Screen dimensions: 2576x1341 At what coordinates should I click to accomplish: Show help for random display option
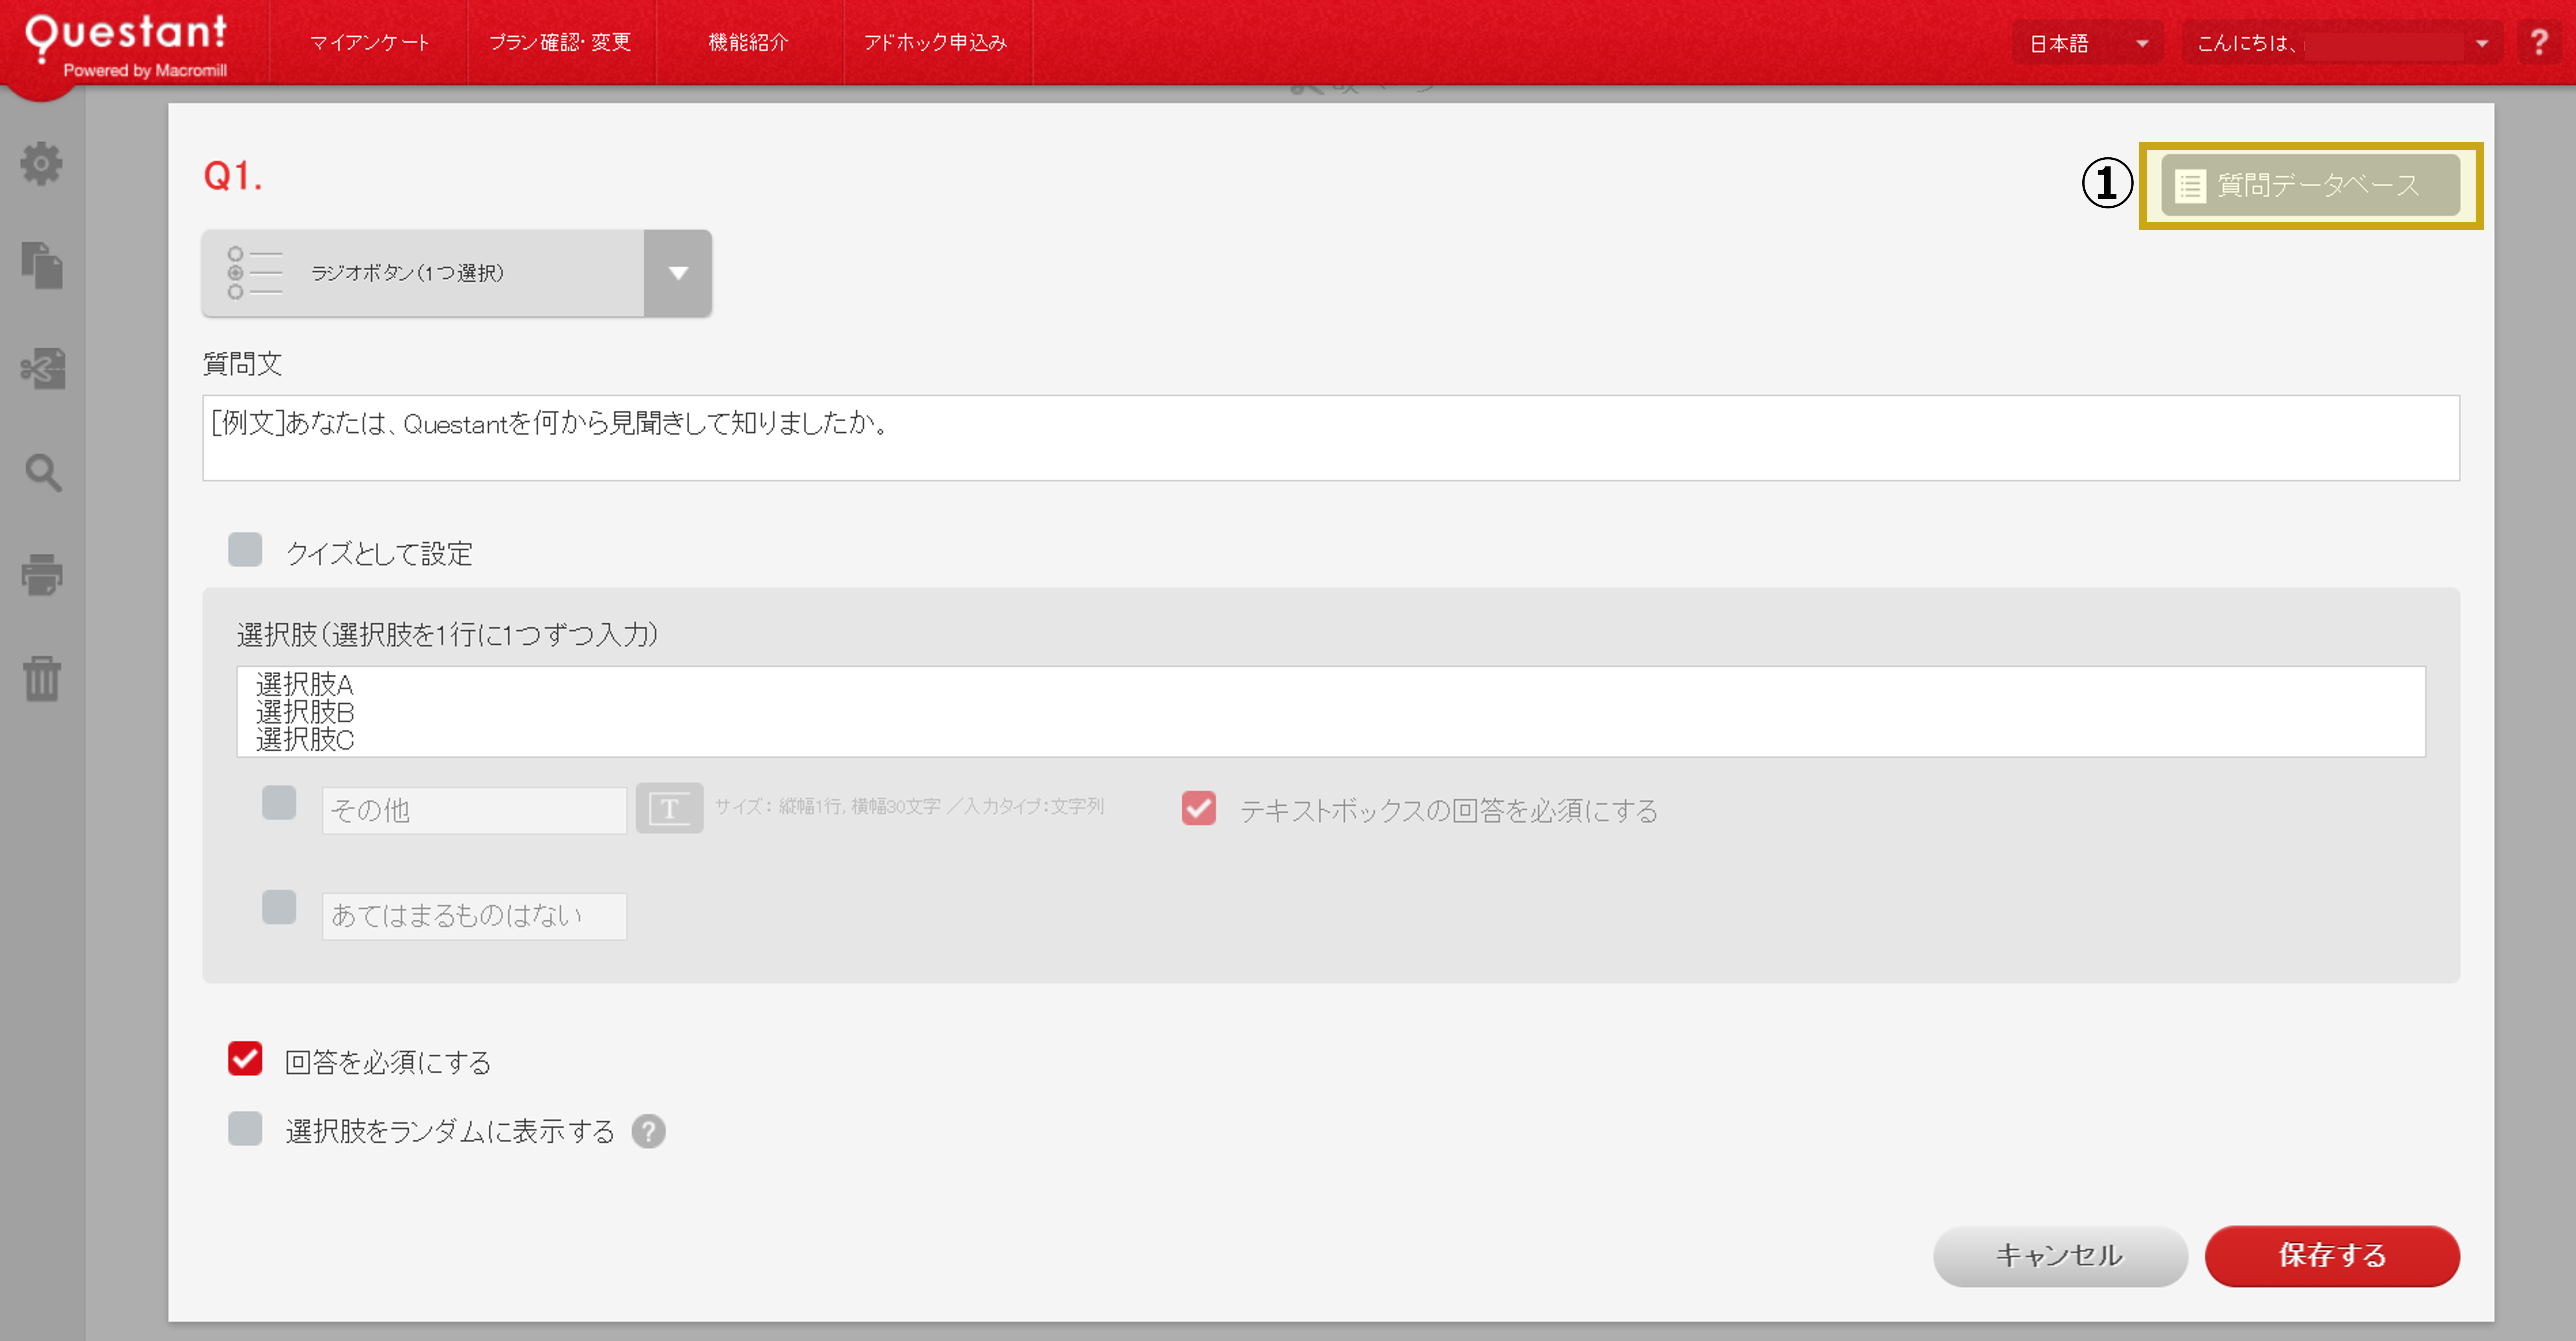tap(648, 1131)
